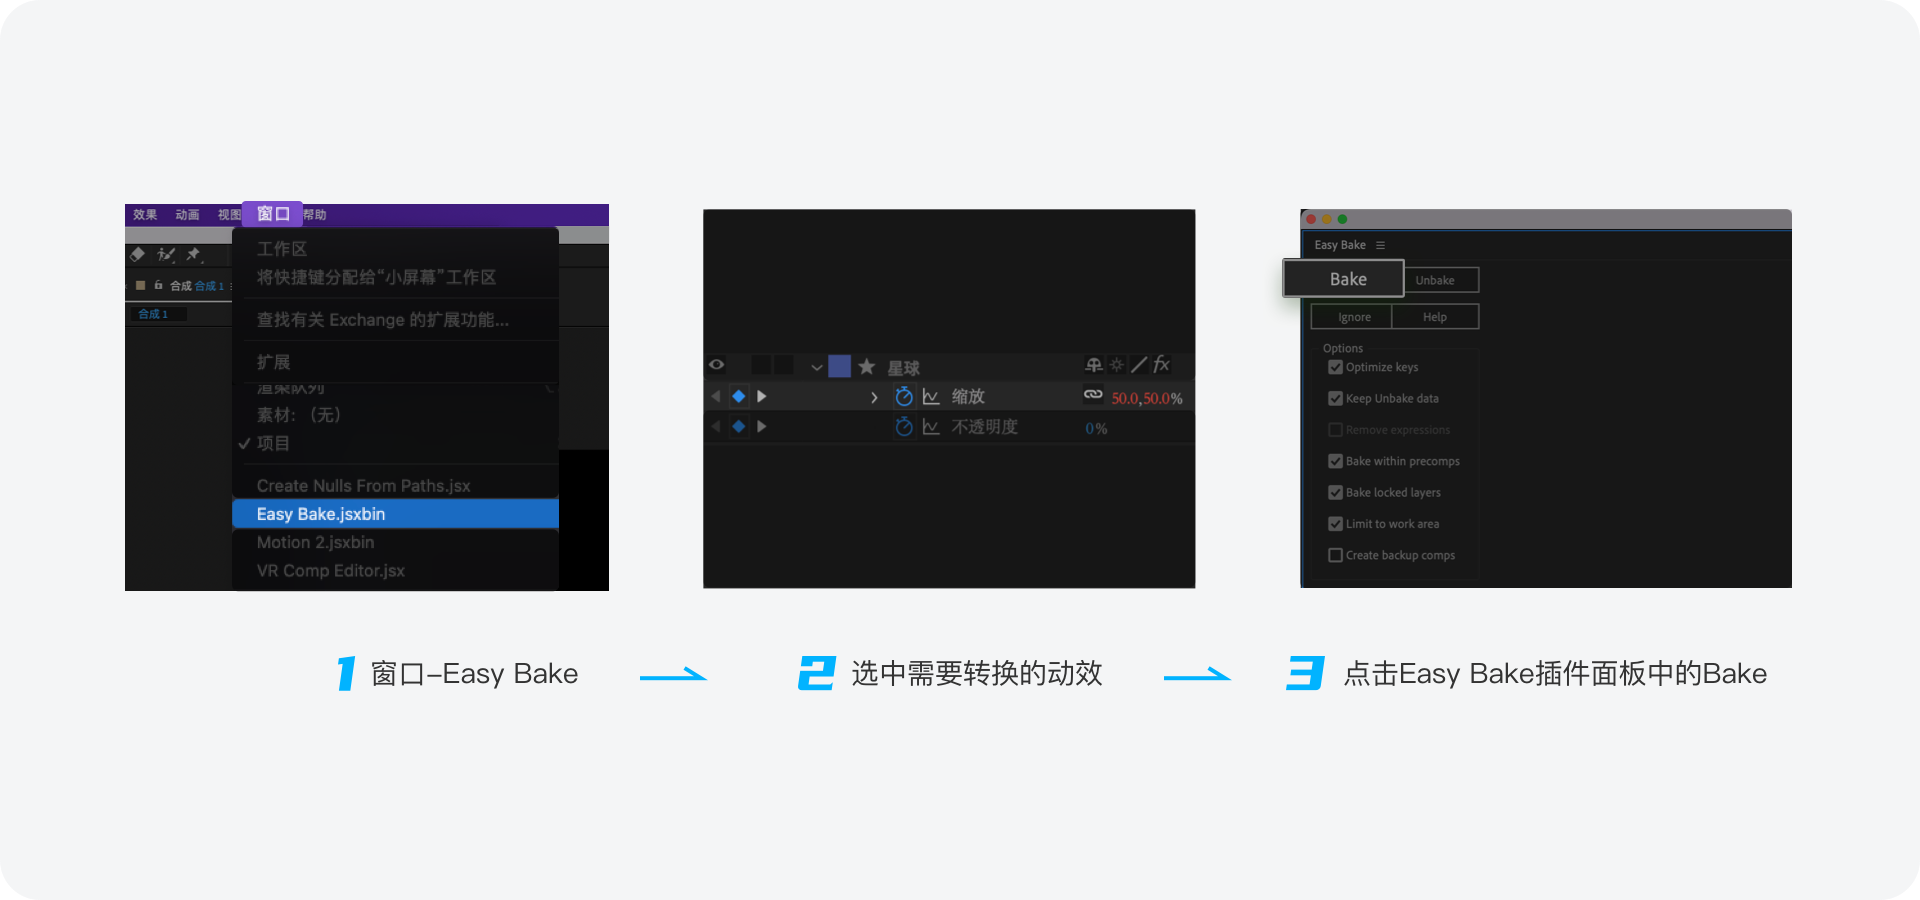The image size is (1920, 900).
Task: Enable the Create backup comps checkbox
Action: (1335, 555)
